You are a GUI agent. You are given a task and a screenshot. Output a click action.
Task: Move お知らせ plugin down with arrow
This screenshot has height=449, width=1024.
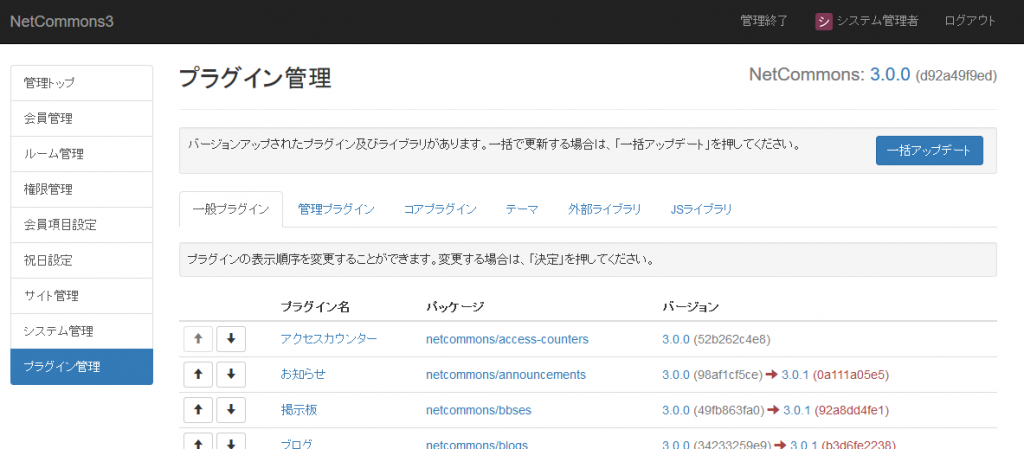pyautogui.click(x=231, y=375)
